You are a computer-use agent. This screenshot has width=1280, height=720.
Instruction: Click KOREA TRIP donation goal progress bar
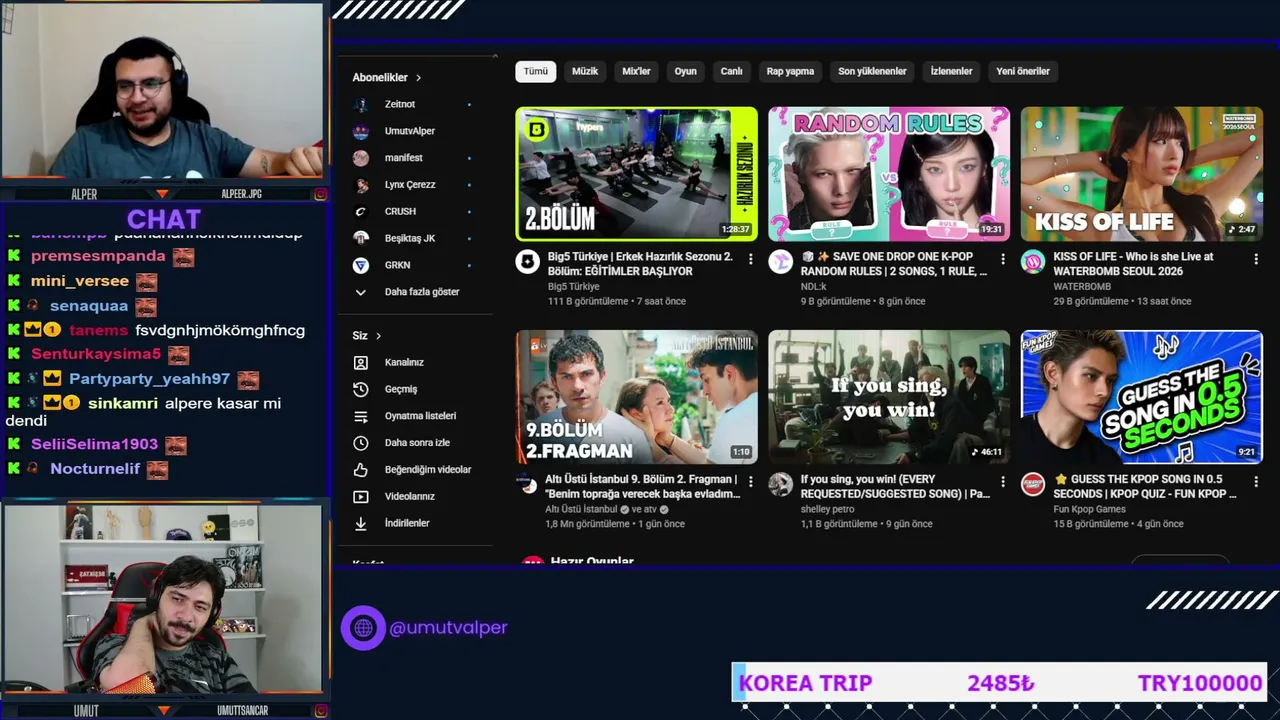[1000, 683]
